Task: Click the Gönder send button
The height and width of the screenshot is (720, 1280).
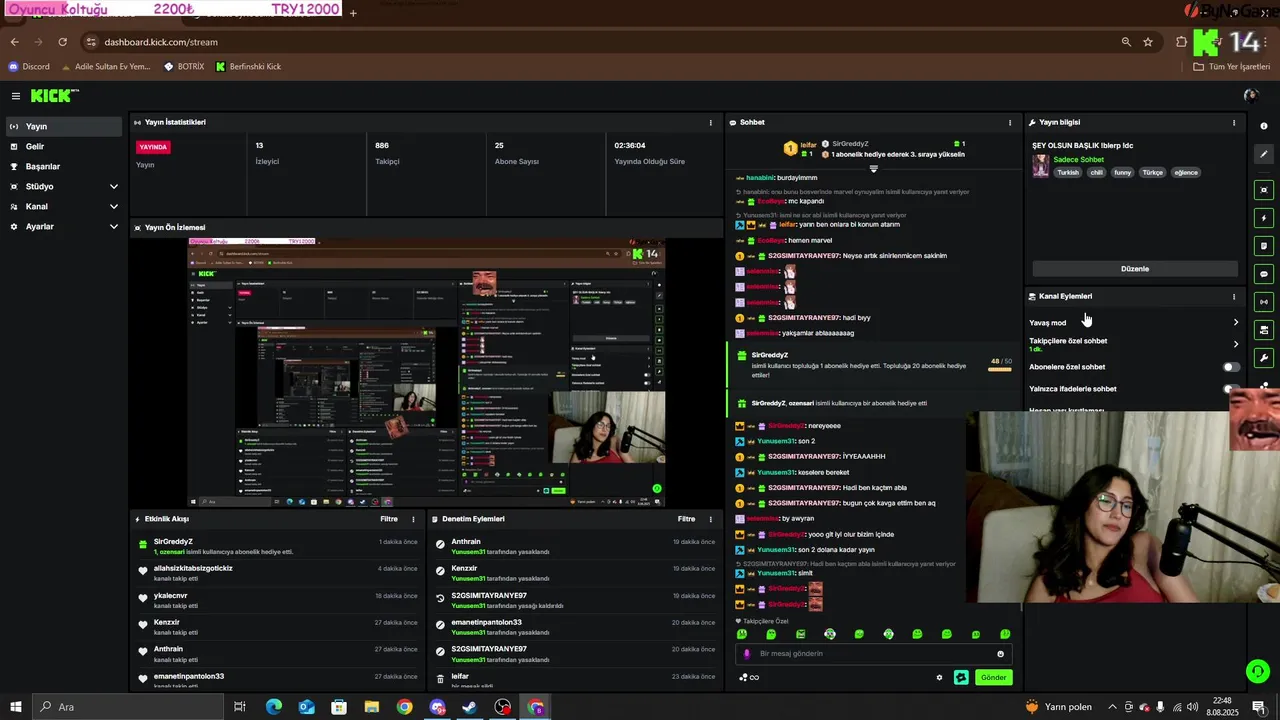Action: click(x=993, y=677)
